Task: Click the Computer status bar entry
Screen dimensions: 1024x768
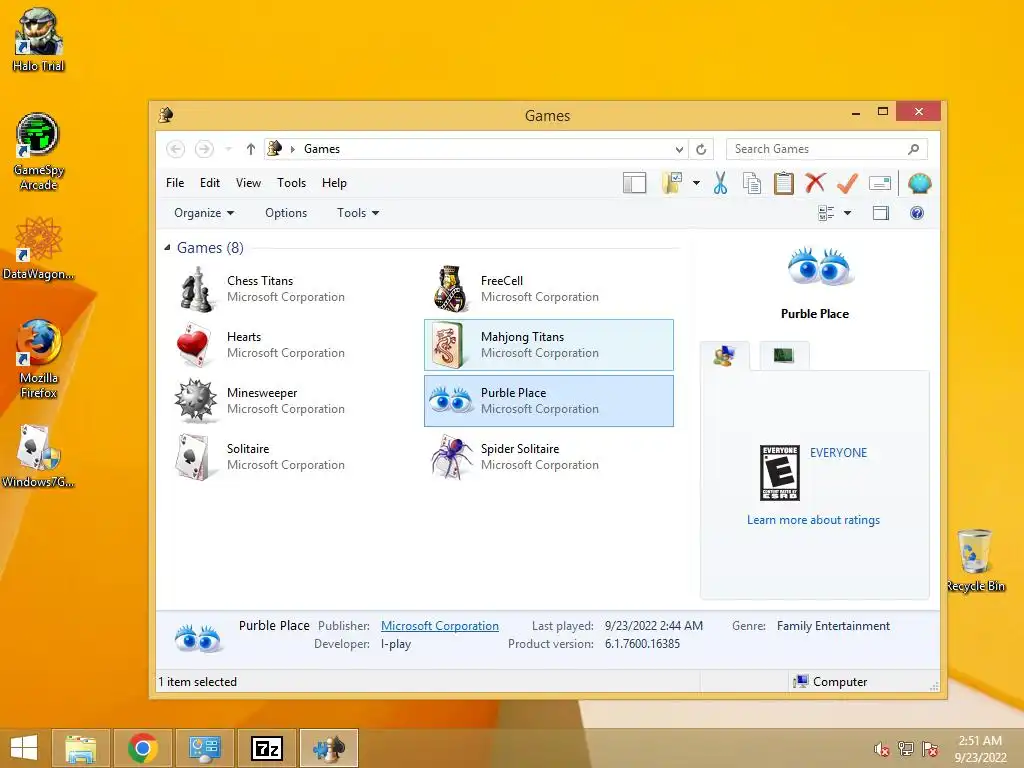Action: [830, 682]
